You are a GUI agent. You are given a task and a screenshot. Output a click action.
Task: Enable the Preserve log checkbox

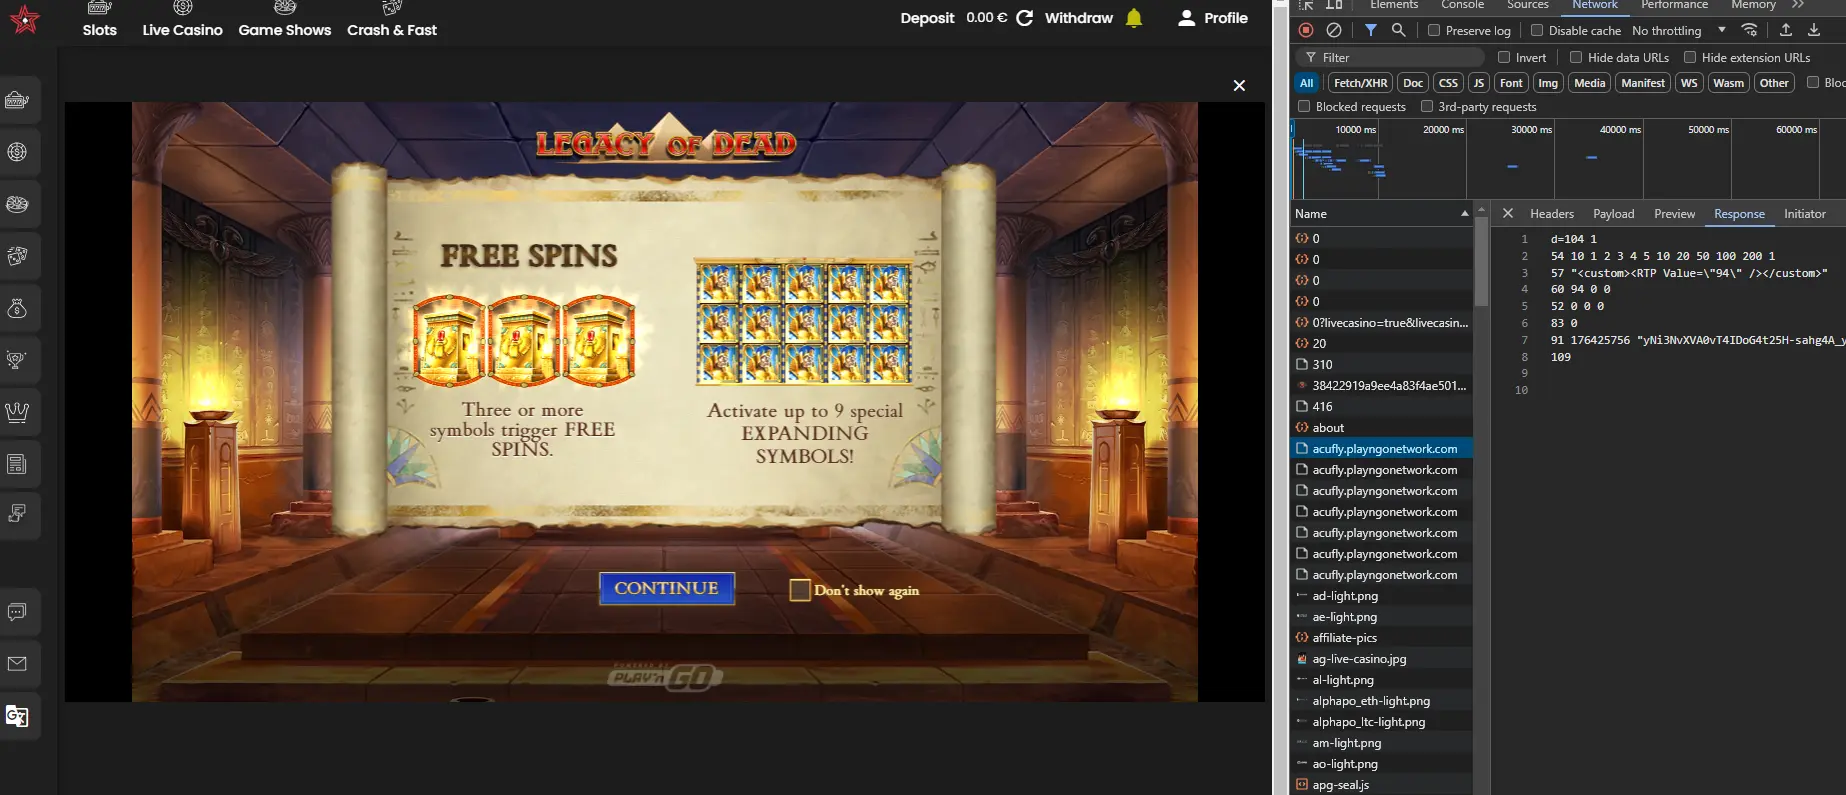(1434, 30)
